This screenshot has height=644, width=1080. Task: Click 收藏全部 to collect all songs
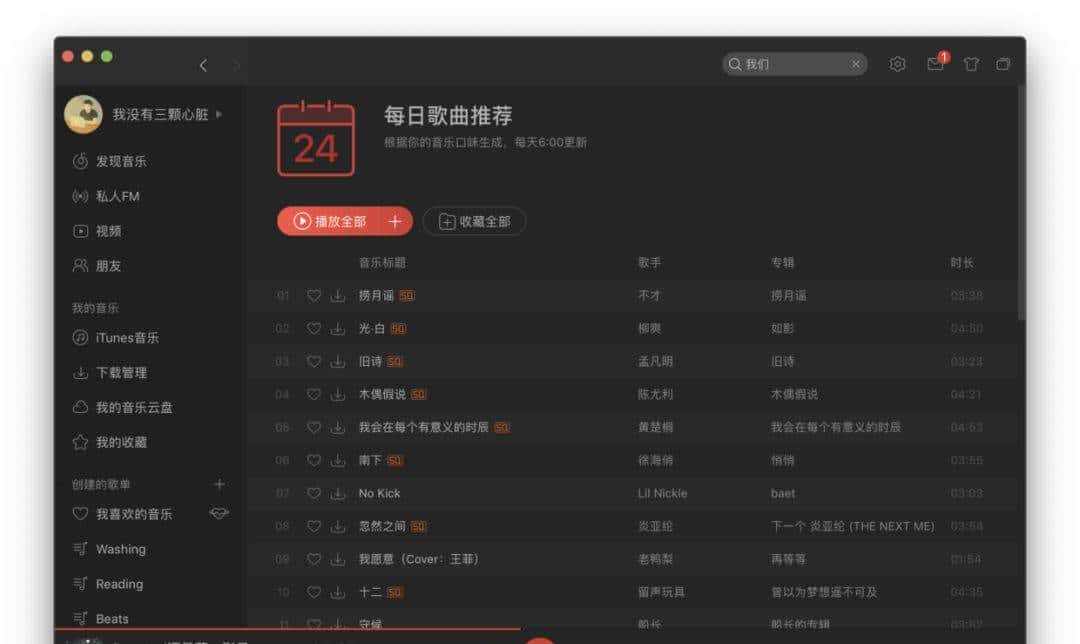(x=474, y=222)
